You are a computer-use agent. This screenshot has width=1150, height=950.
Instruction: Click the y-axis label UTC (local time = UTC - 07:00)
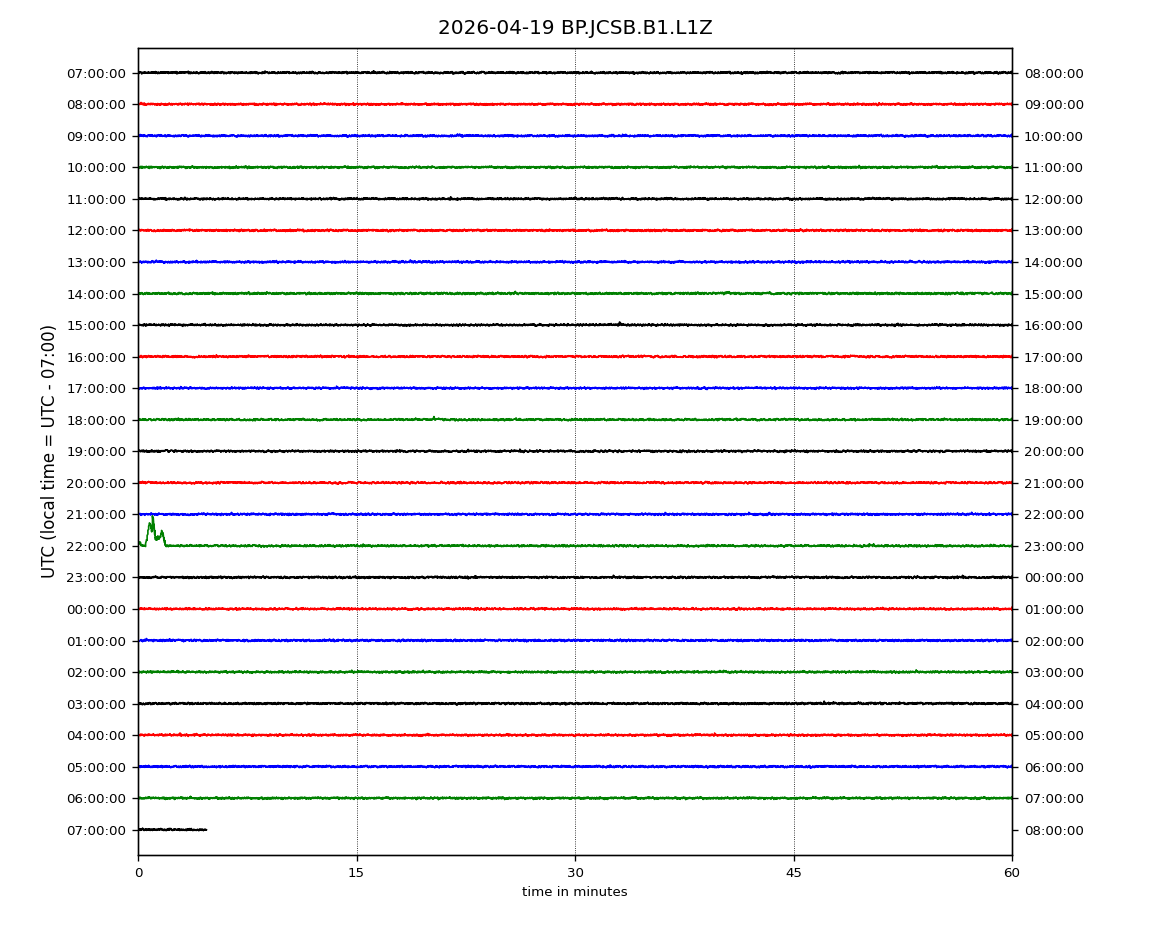tap(49, 451)
